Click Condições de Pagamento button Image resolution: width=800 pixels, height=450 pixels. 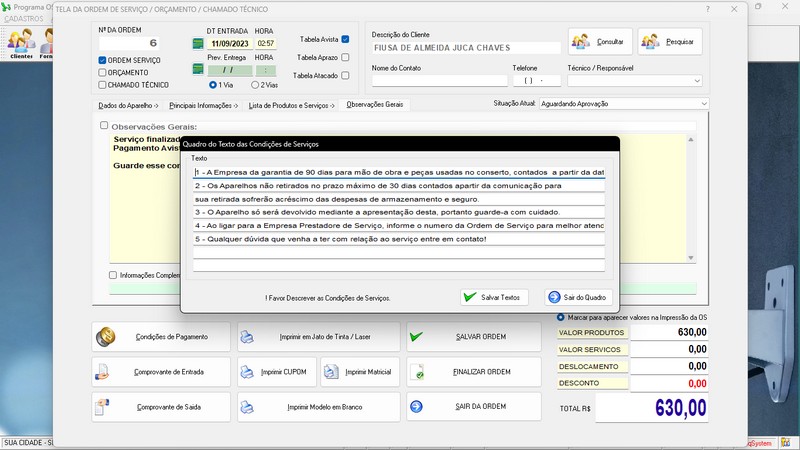click(161, 337)
